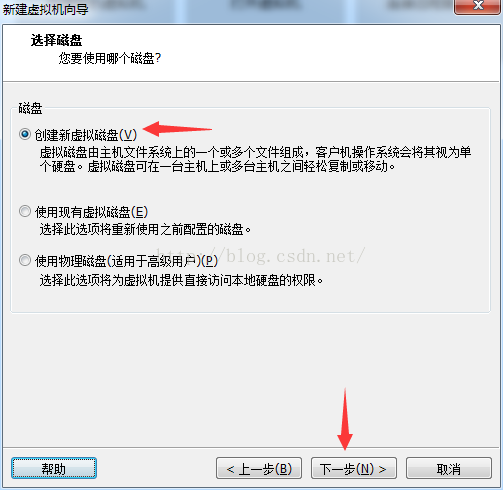This screenshot has height=490, width=503.
Task: Open help with the 帮助 button
Action: click(x=54, y=468)
